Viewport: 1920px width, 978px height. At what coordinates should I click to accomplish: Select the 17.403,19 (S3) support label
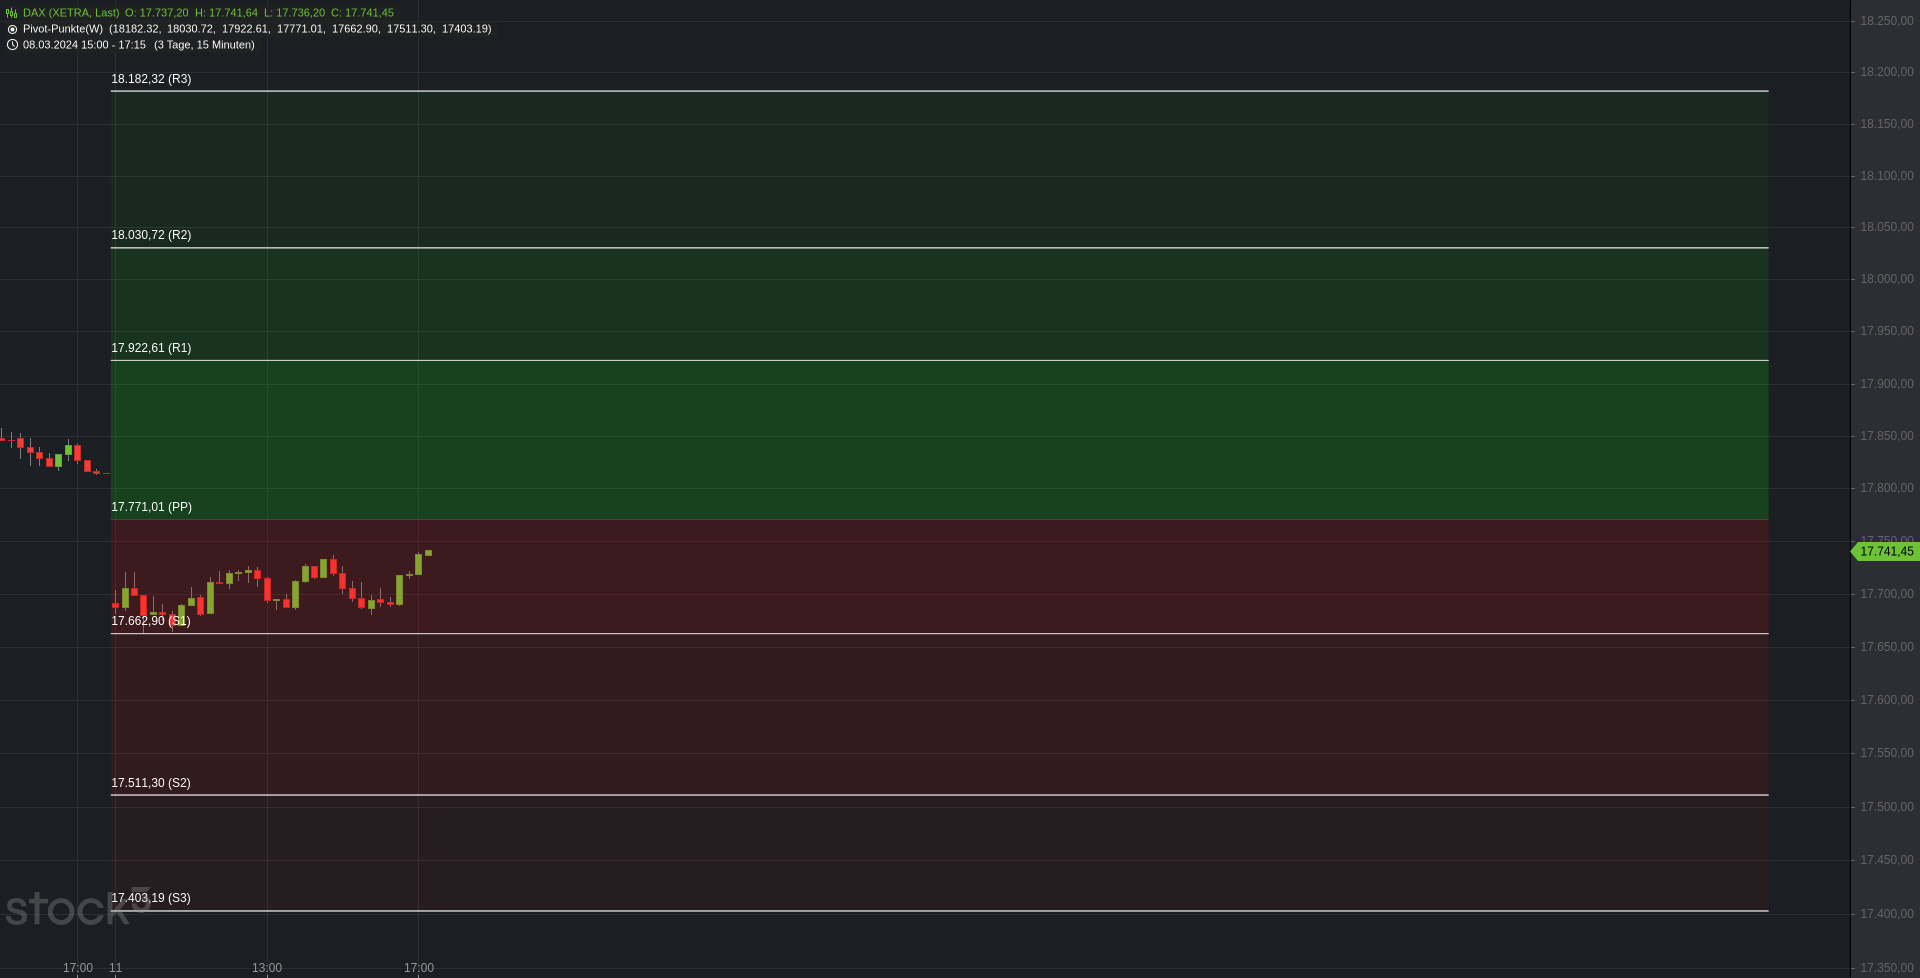coord(151,898)
